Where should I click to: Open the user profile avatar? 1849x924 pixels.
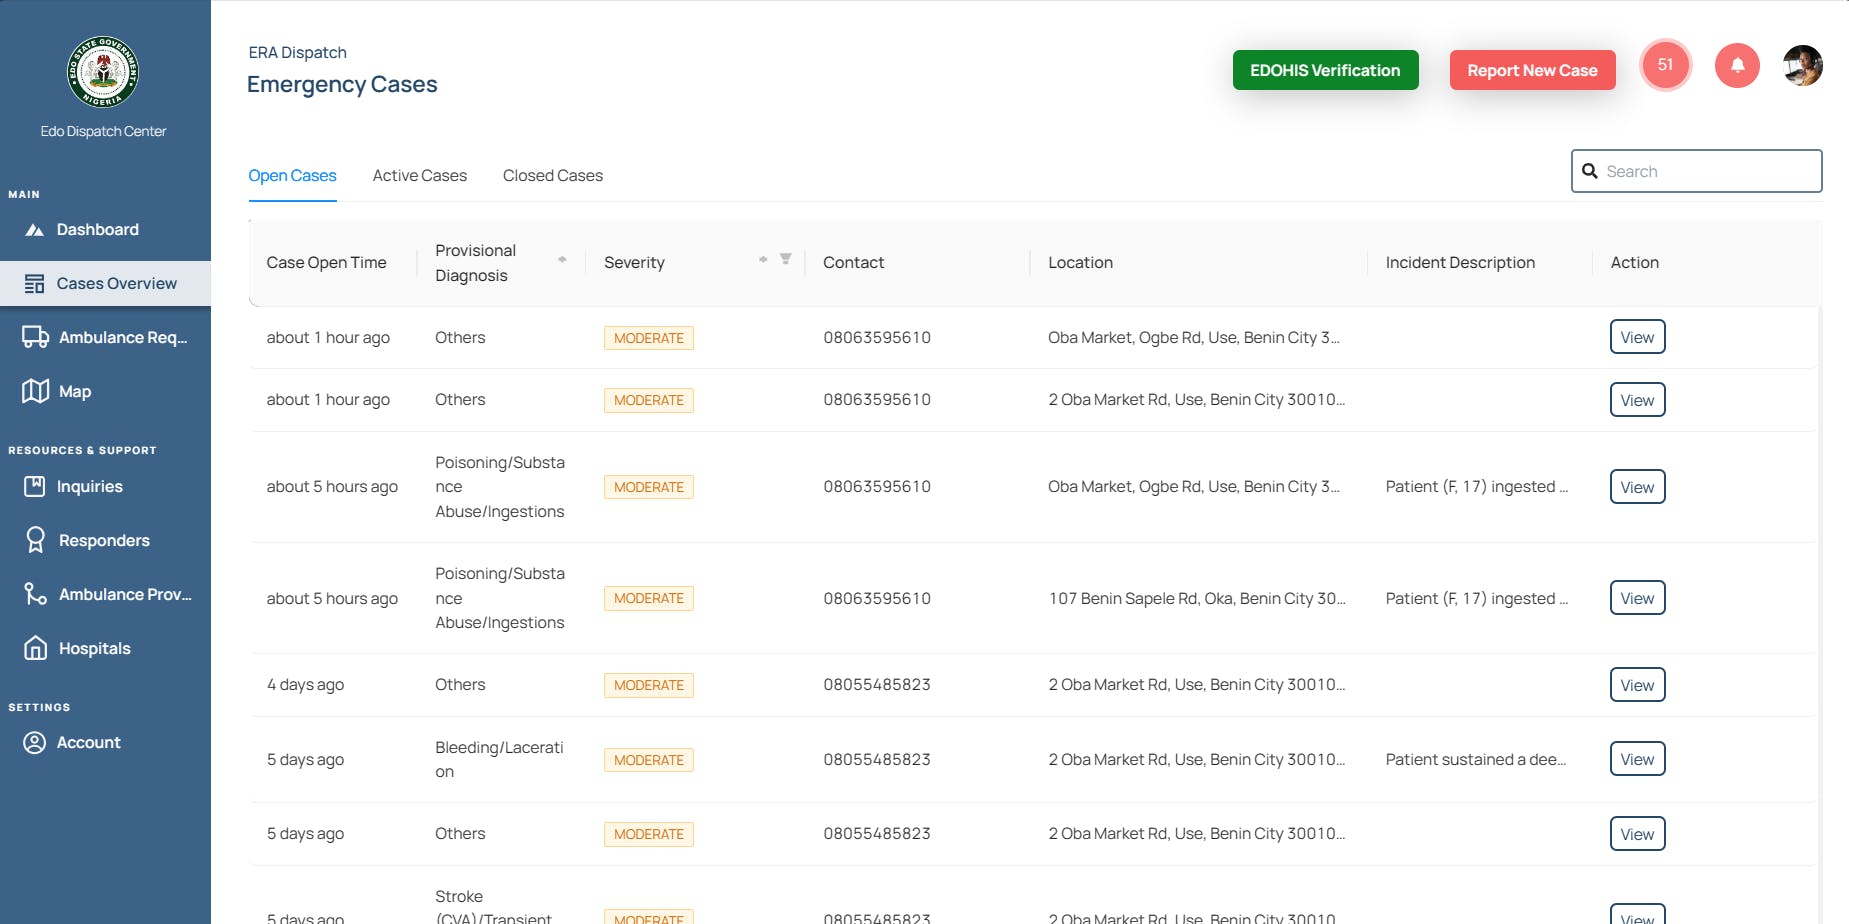1803,65
